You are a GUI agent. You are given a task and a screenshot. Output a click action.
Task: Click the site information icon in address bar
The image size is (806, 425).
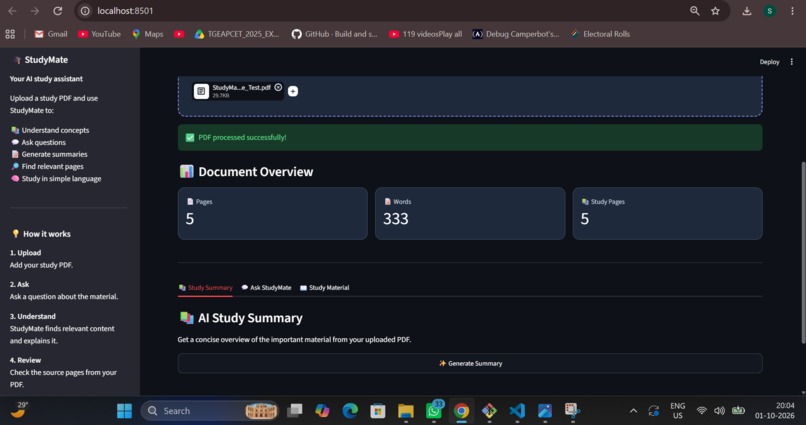point(85,11)
